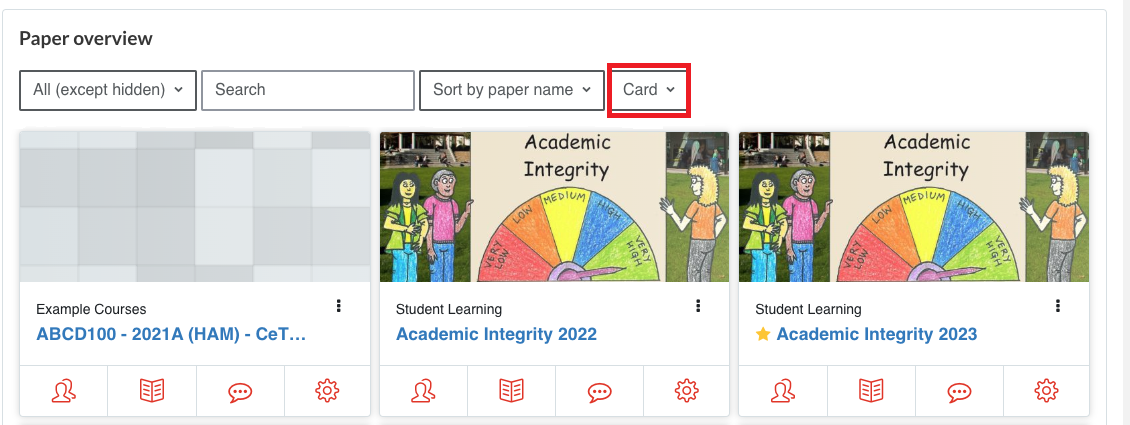Viewport: 1130px width, 425px height.
Task: Open gradebook icon on Academic Integrity 2022
Action: (512, 391)
